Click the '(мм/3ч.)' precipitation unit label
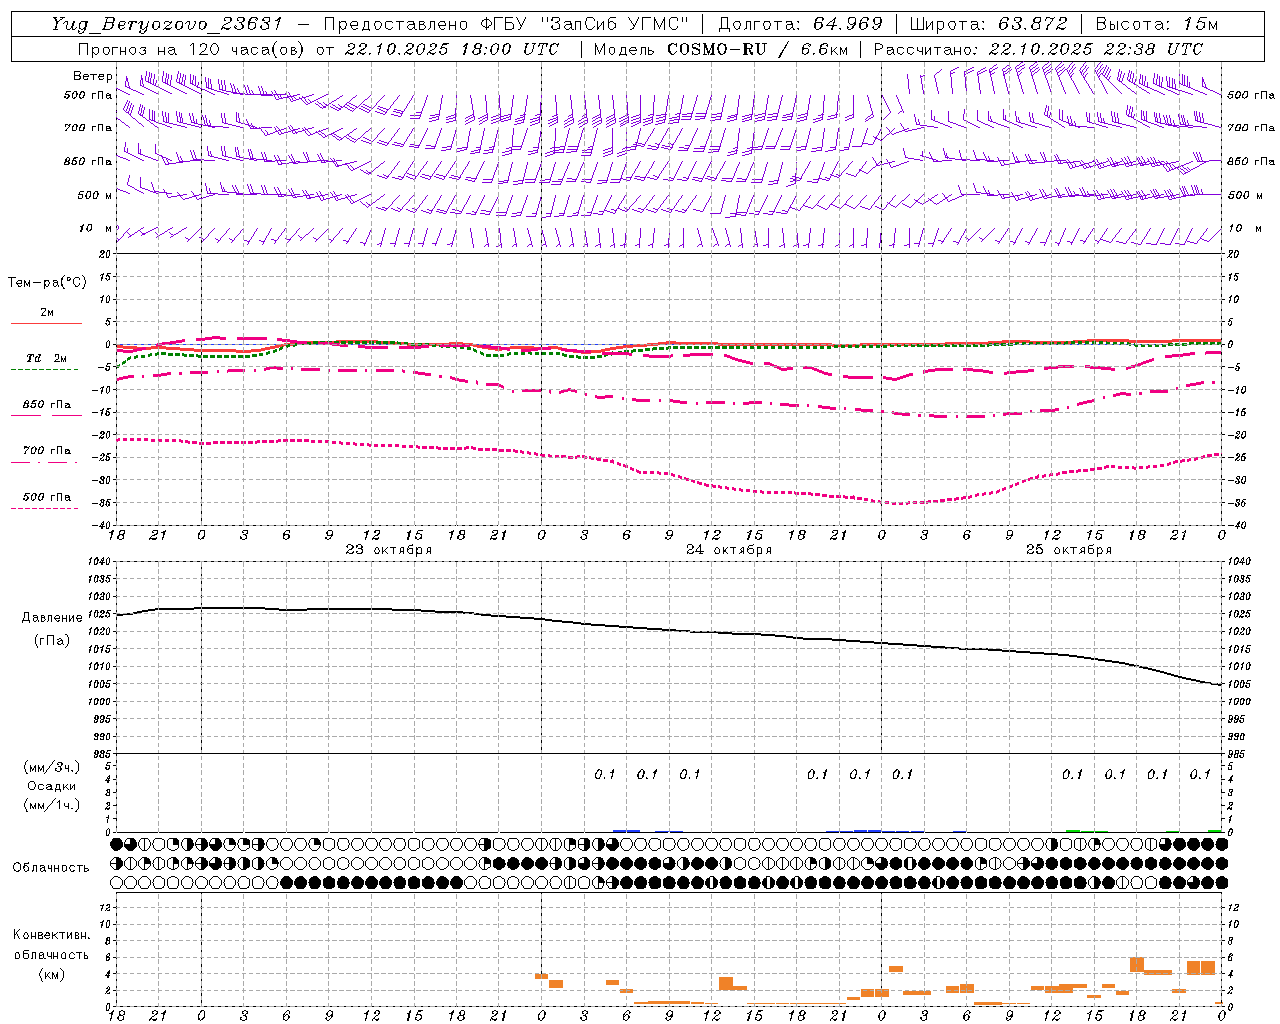 (52, 768)
